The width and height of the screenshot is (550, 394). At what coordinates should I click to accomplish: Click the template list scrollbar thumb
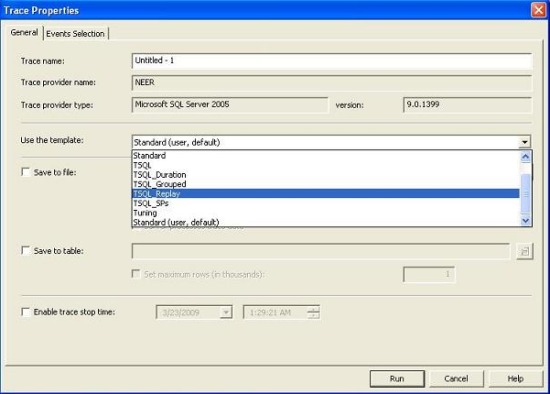point(525,193)
